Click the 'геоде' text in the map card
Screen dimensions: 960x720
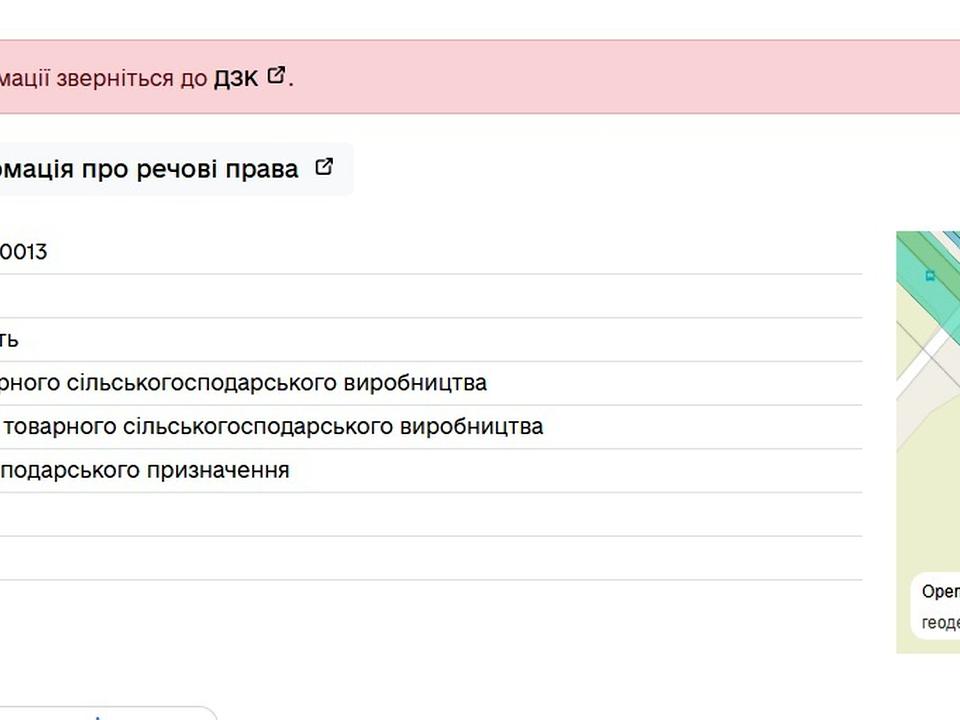(940, 622)
